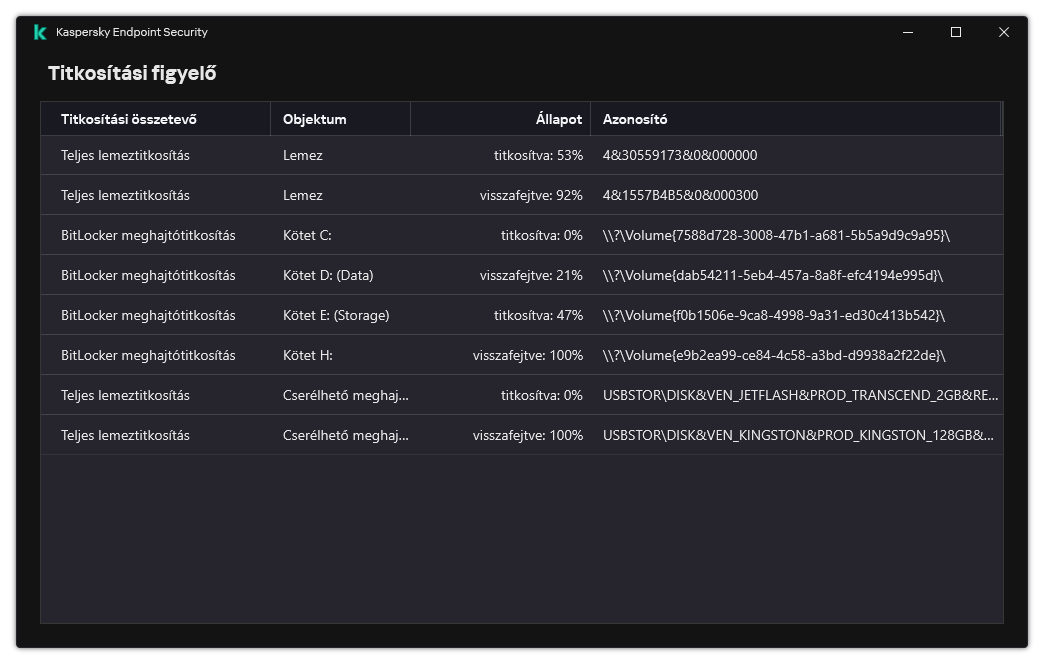Click the 'visszafejtve: 21%' status cell
Screen dimensions: 1044x664
click(x=531, y=275)
